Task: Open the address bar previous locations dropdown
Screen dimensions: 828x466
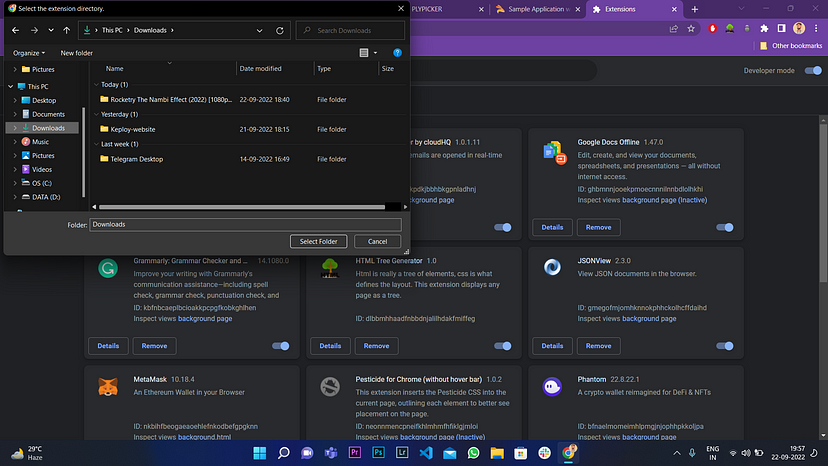Action: tap(259, 31)
